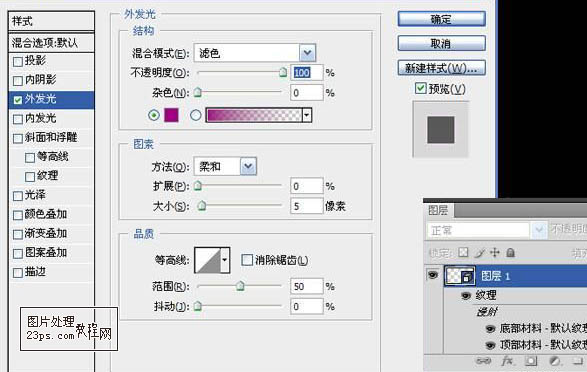Select the 图层 1 layer name
This screenshot has height=372, width=587.
click(495, 276)
